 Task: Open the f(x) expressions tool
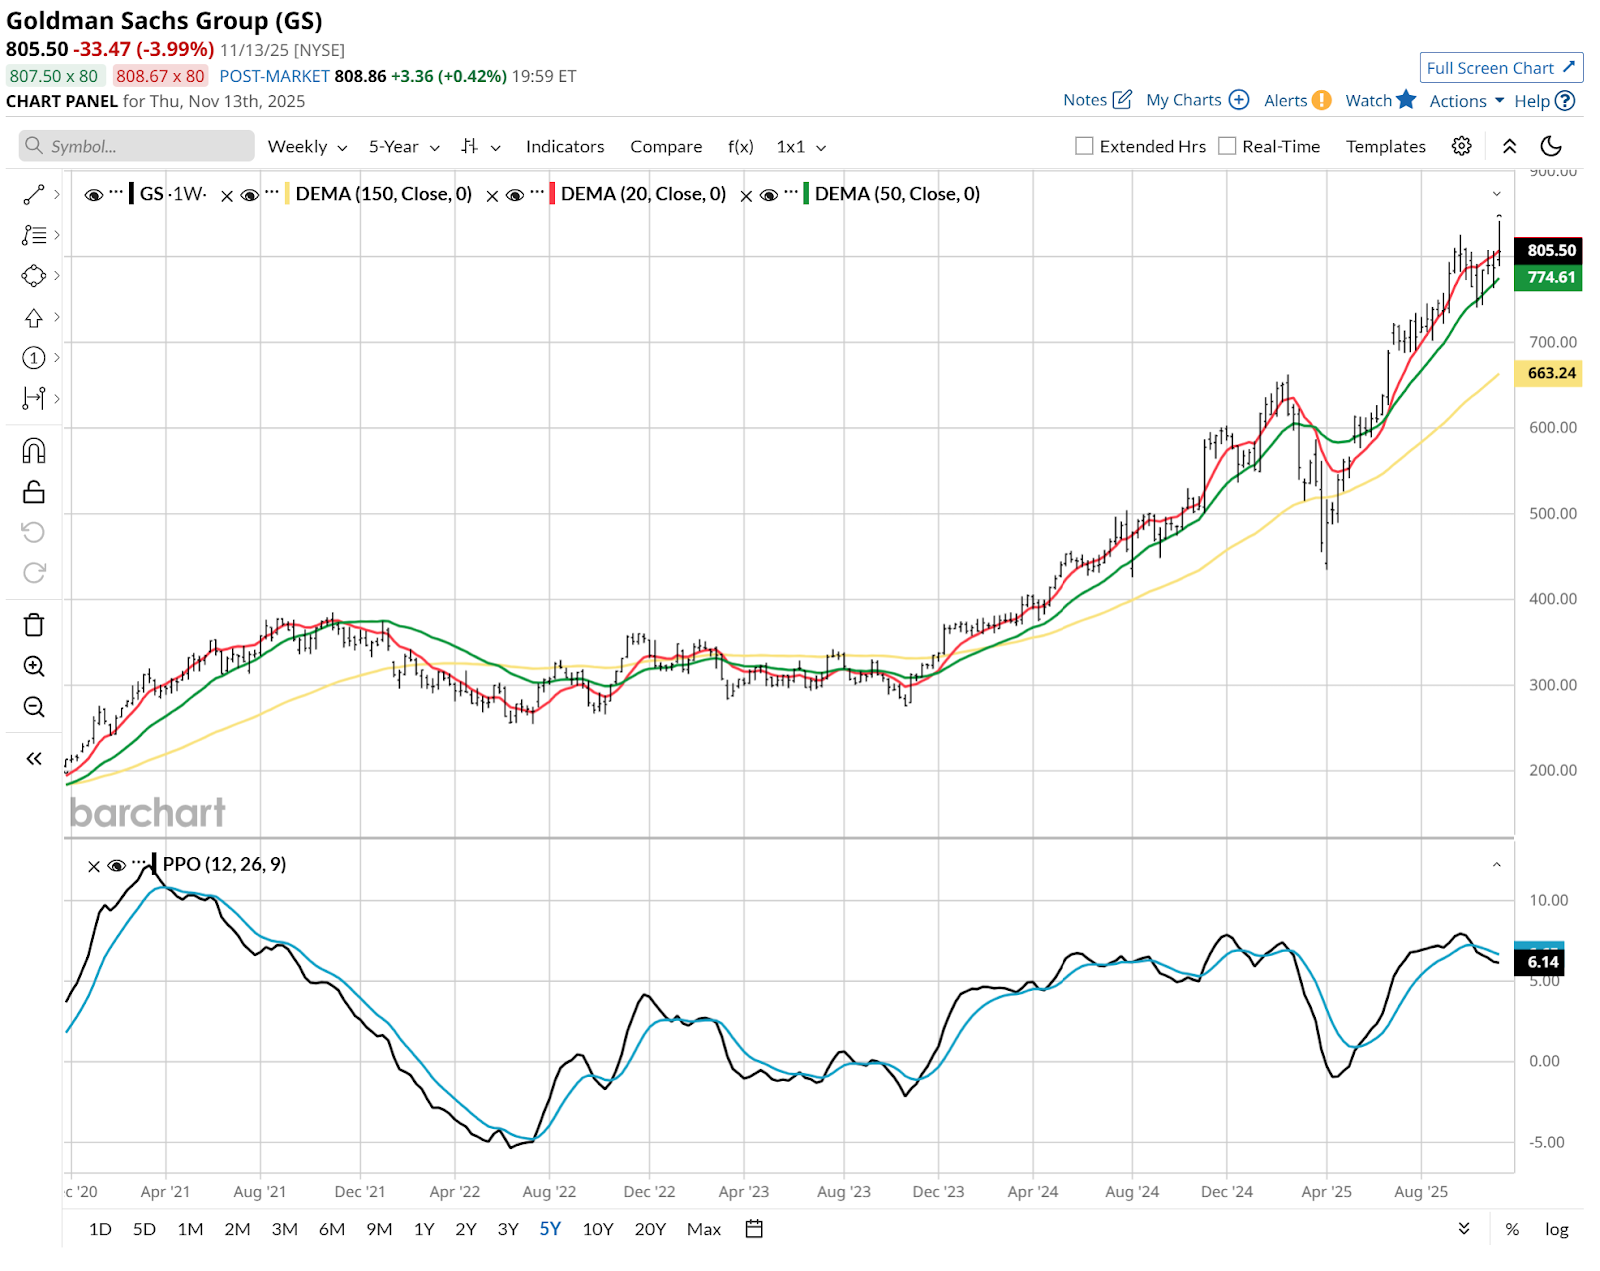[740, 146]
